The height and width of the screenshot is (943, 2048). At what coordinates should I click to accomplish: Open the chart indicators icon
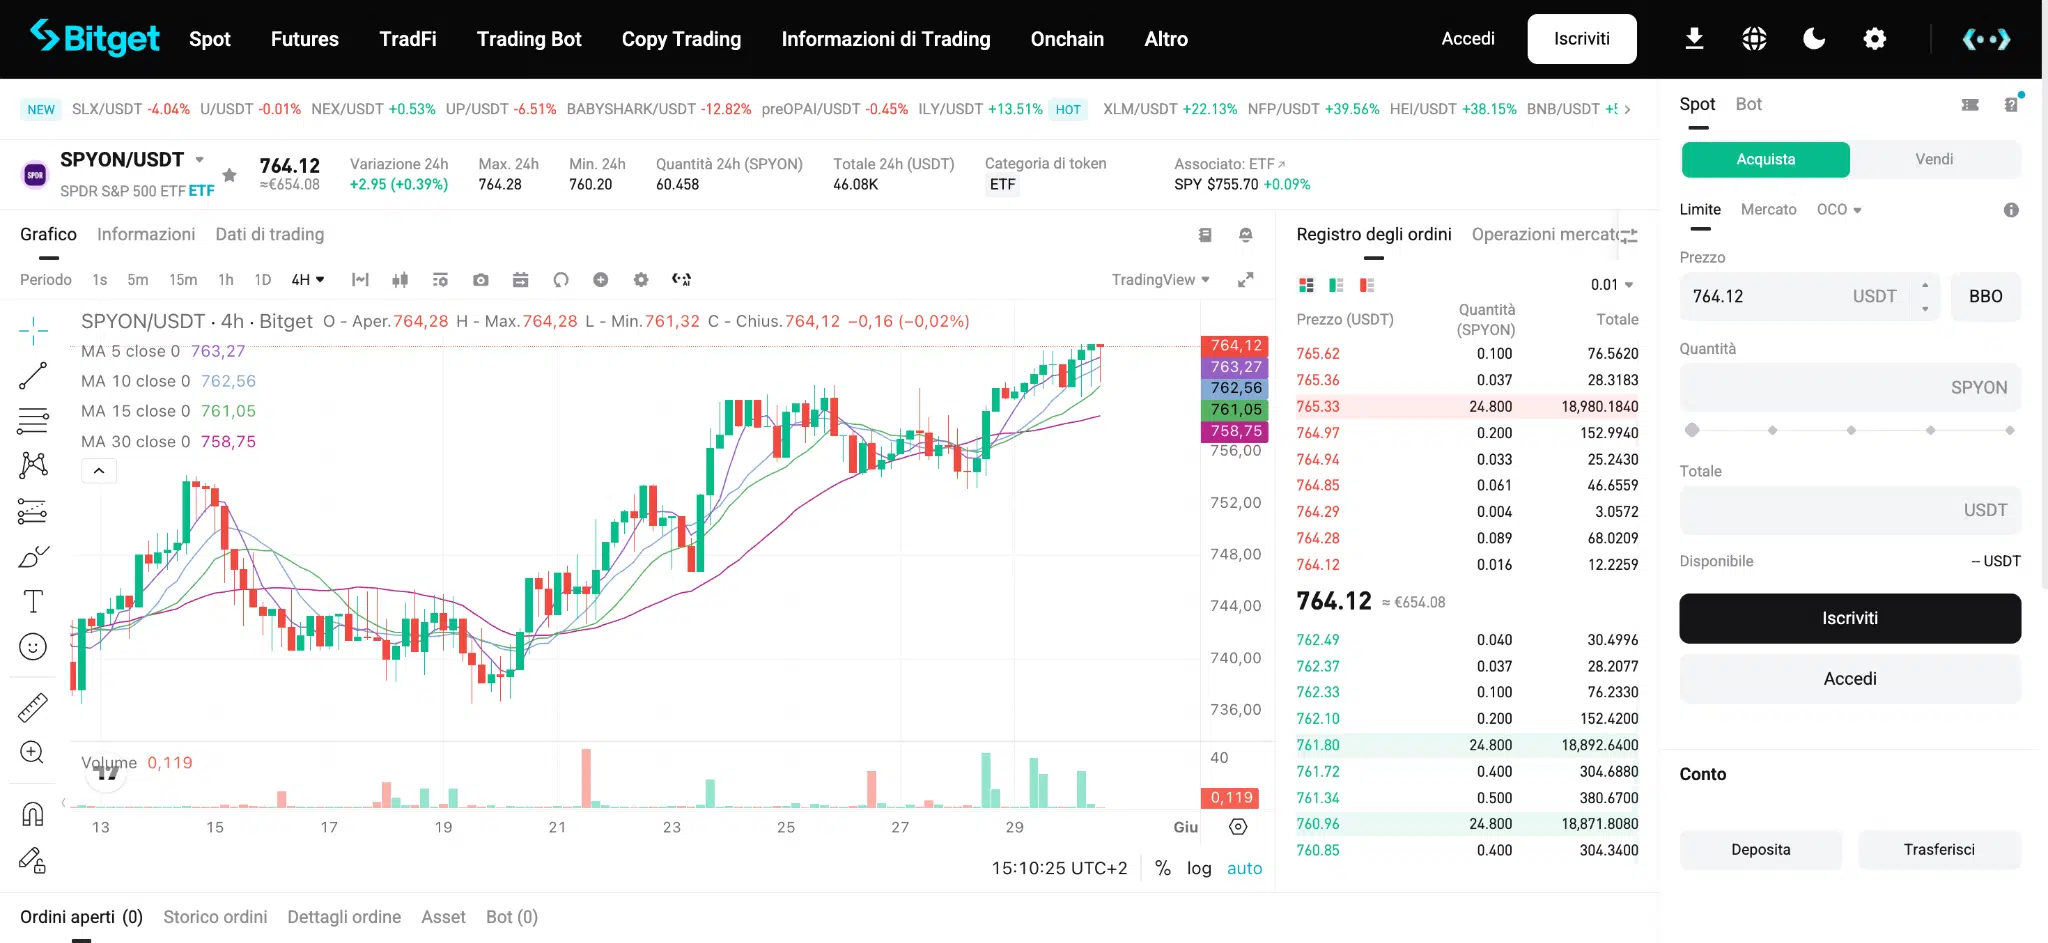(x=360, y=280)
